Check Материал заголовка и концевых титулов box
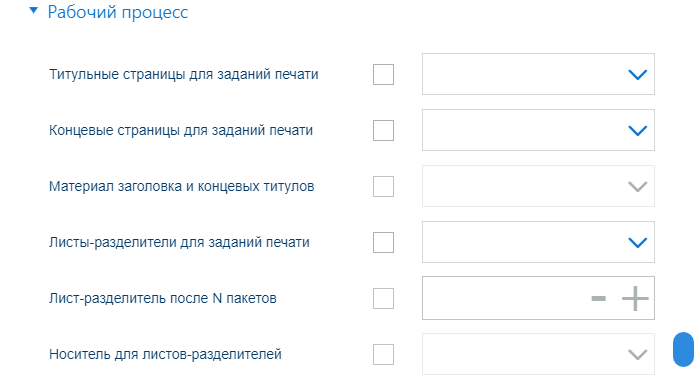Viewport: 697px width, 380px height. pyautogui.click(x=383, y=186)
